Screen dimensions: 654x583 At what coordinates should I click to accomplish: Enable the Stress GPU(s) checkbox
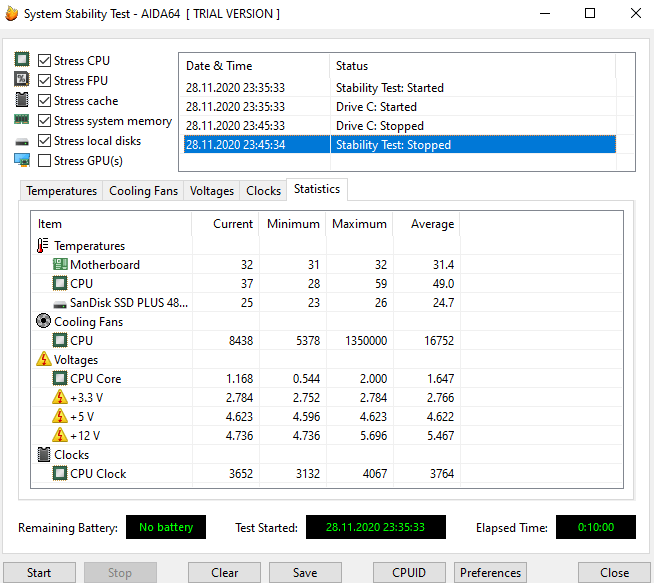point(45,161)
